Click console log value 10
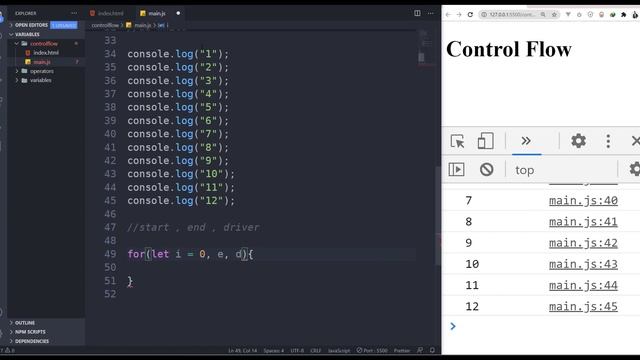640x360 pixels. point(472,264)
